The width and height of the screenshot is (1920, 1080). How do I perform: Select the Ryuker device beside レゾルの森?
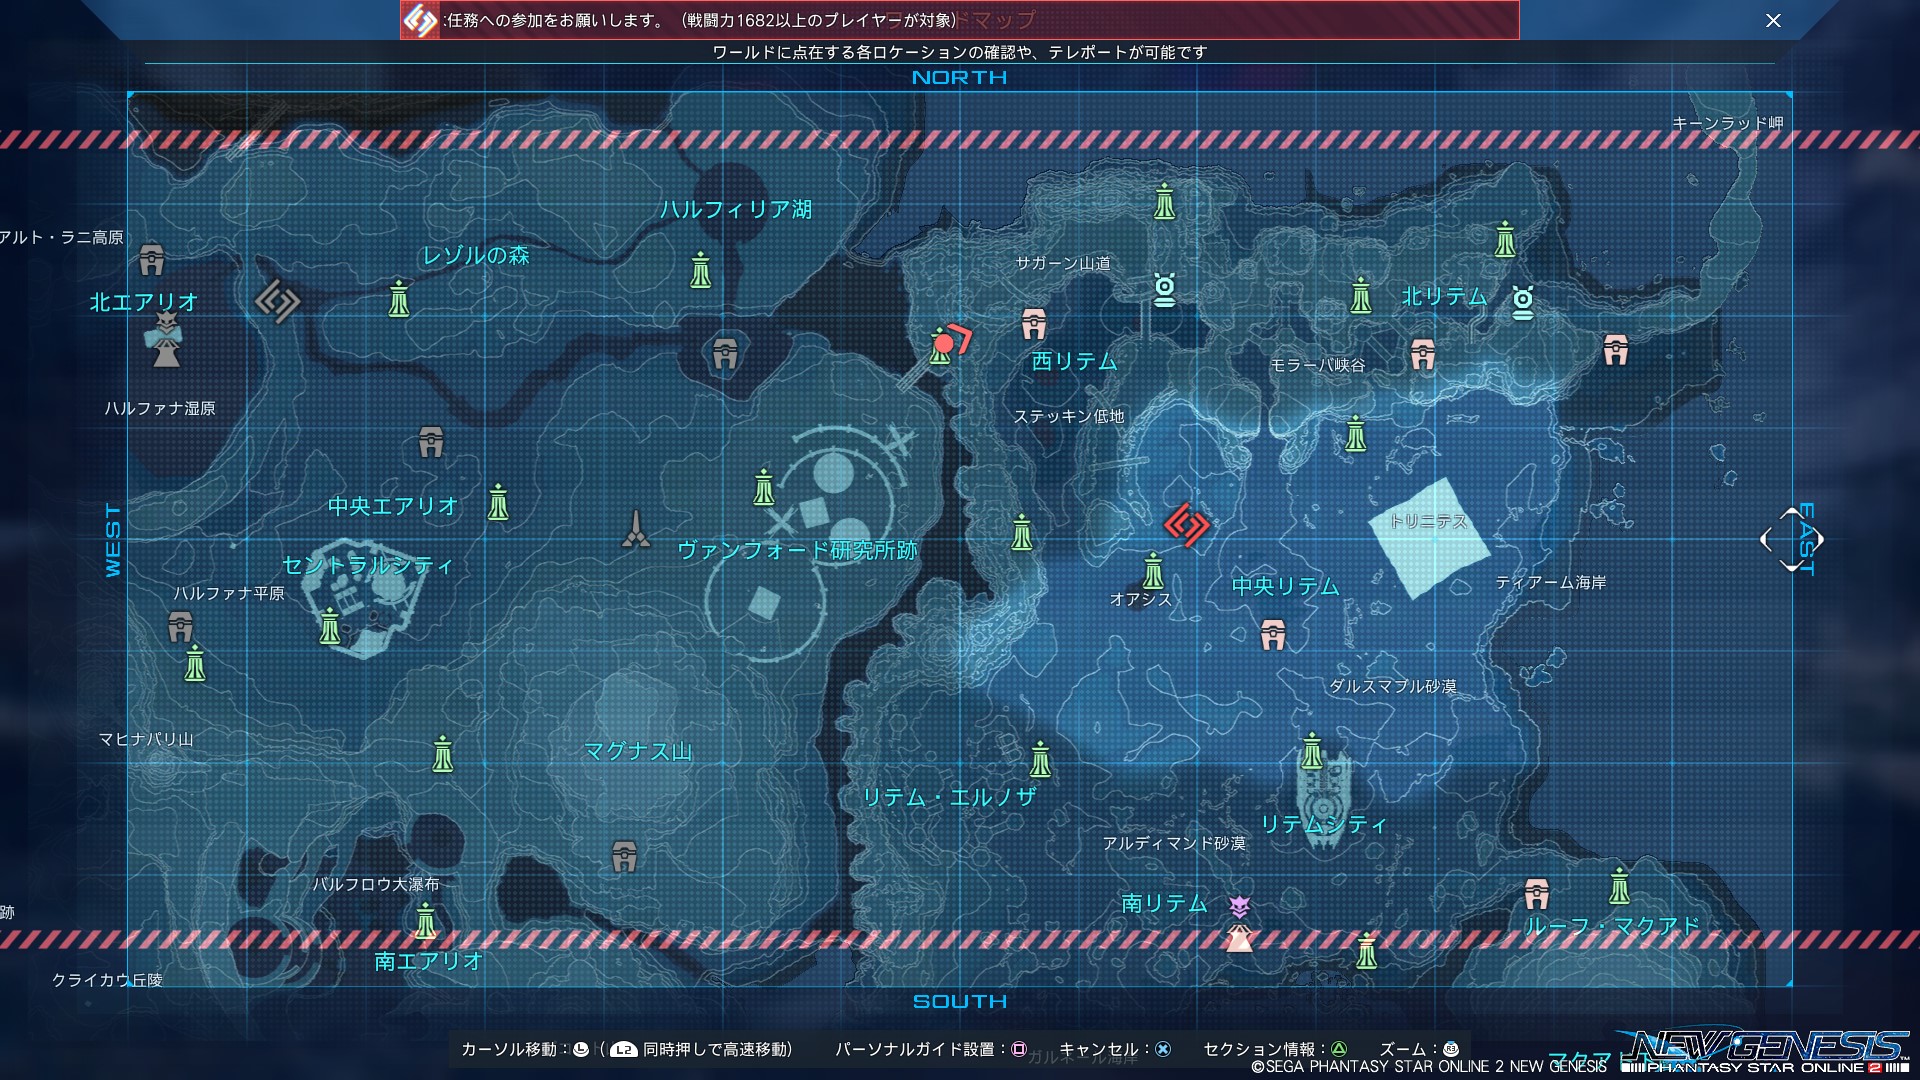(x=399, y=298)
